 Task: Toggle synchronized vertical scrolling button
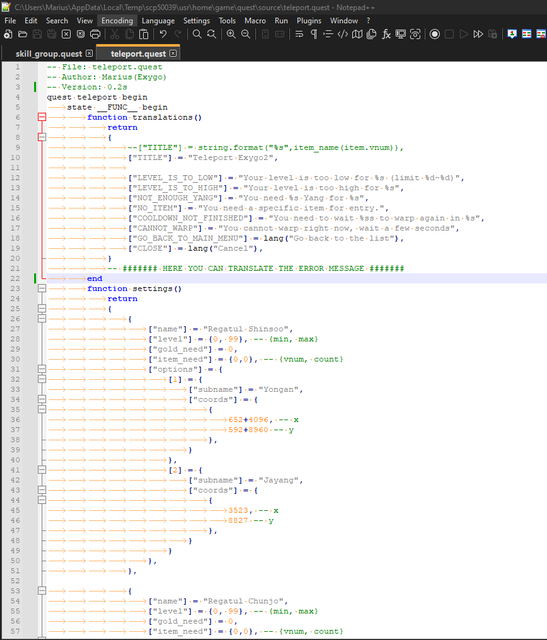pyautogui.click(x=265, y=34)
